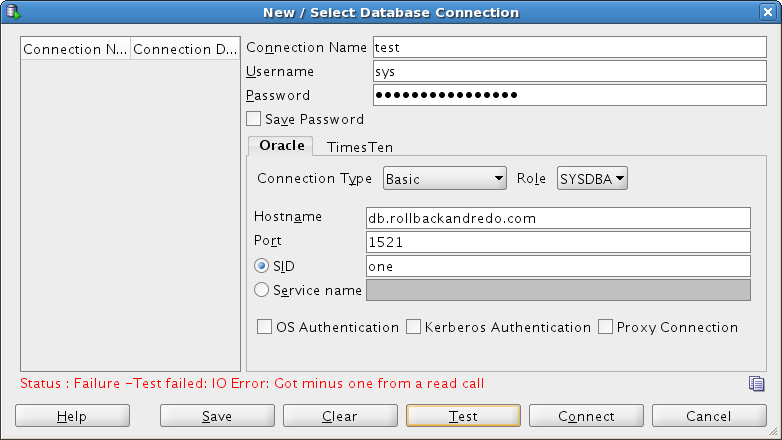This screenshot has height=440, width=782.
Task: Select the Oracle tab
Action: pos(281,145)
